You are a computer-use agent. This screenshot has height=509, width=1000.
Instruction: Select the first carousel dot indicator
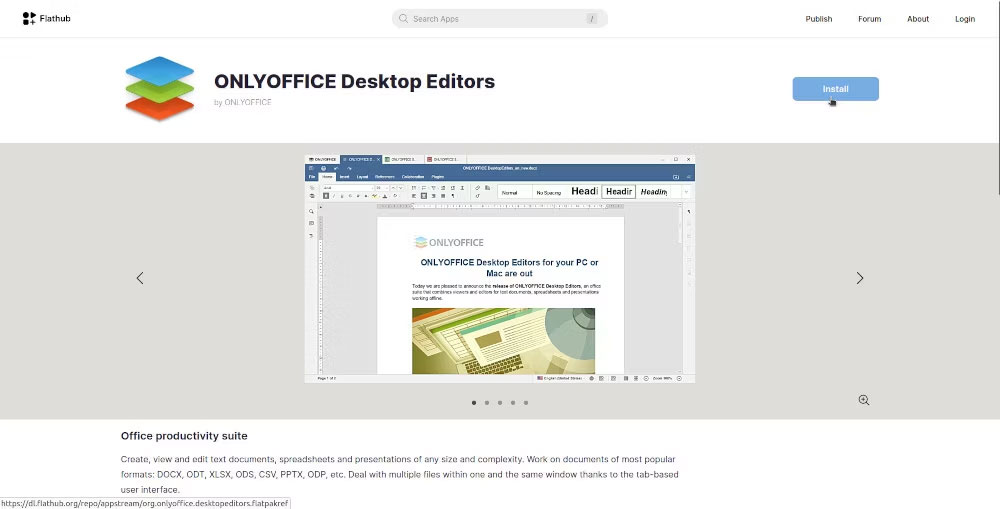(474, 402)
